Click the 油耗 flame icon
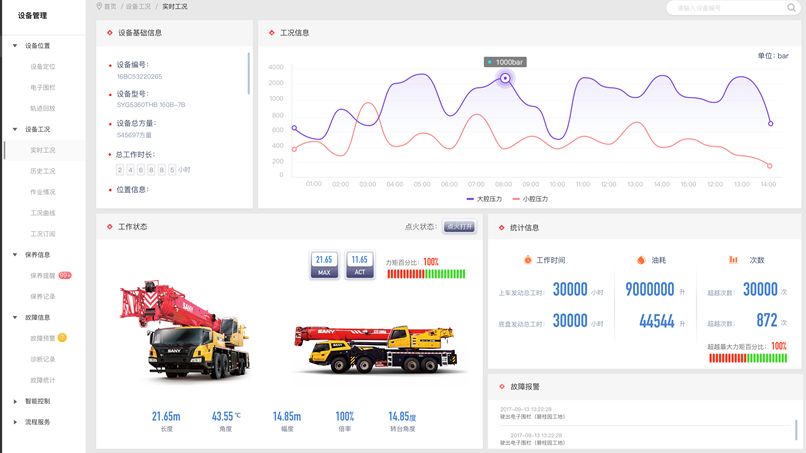Viewport: 806px width, 453px height. point(642,260)
